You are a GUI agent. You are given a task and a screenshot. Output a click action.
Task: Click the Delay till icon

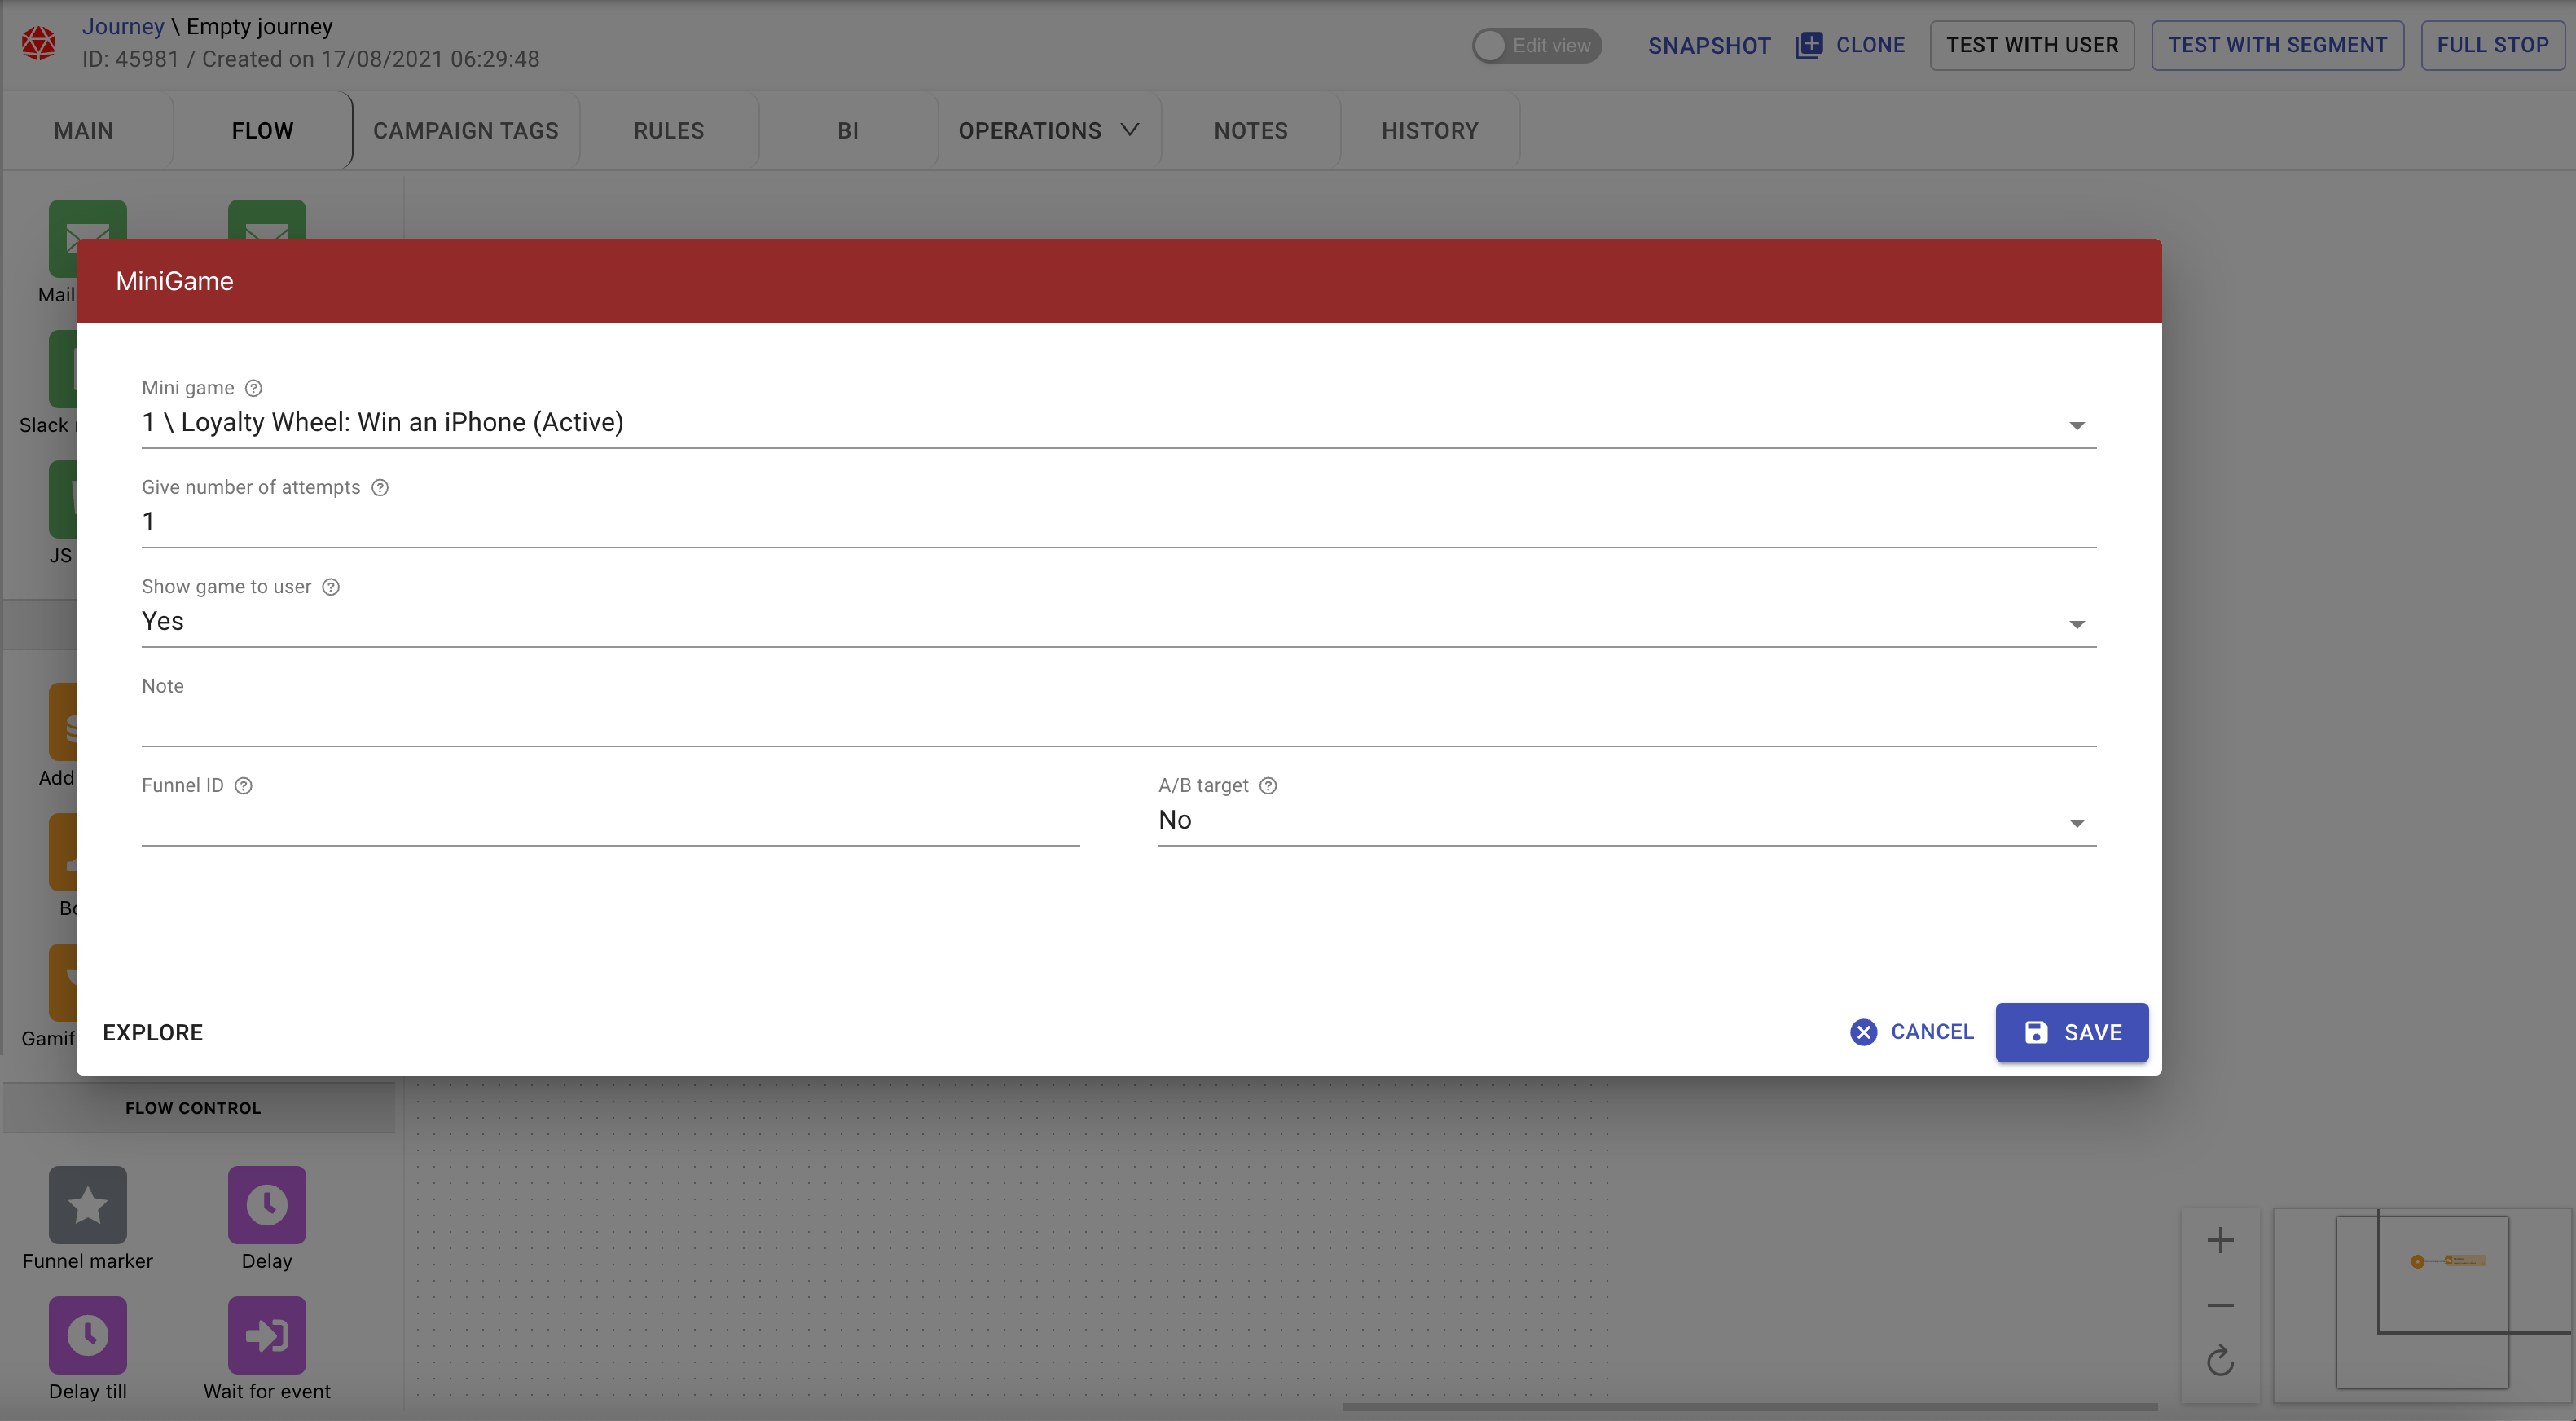click(88, 1335)
